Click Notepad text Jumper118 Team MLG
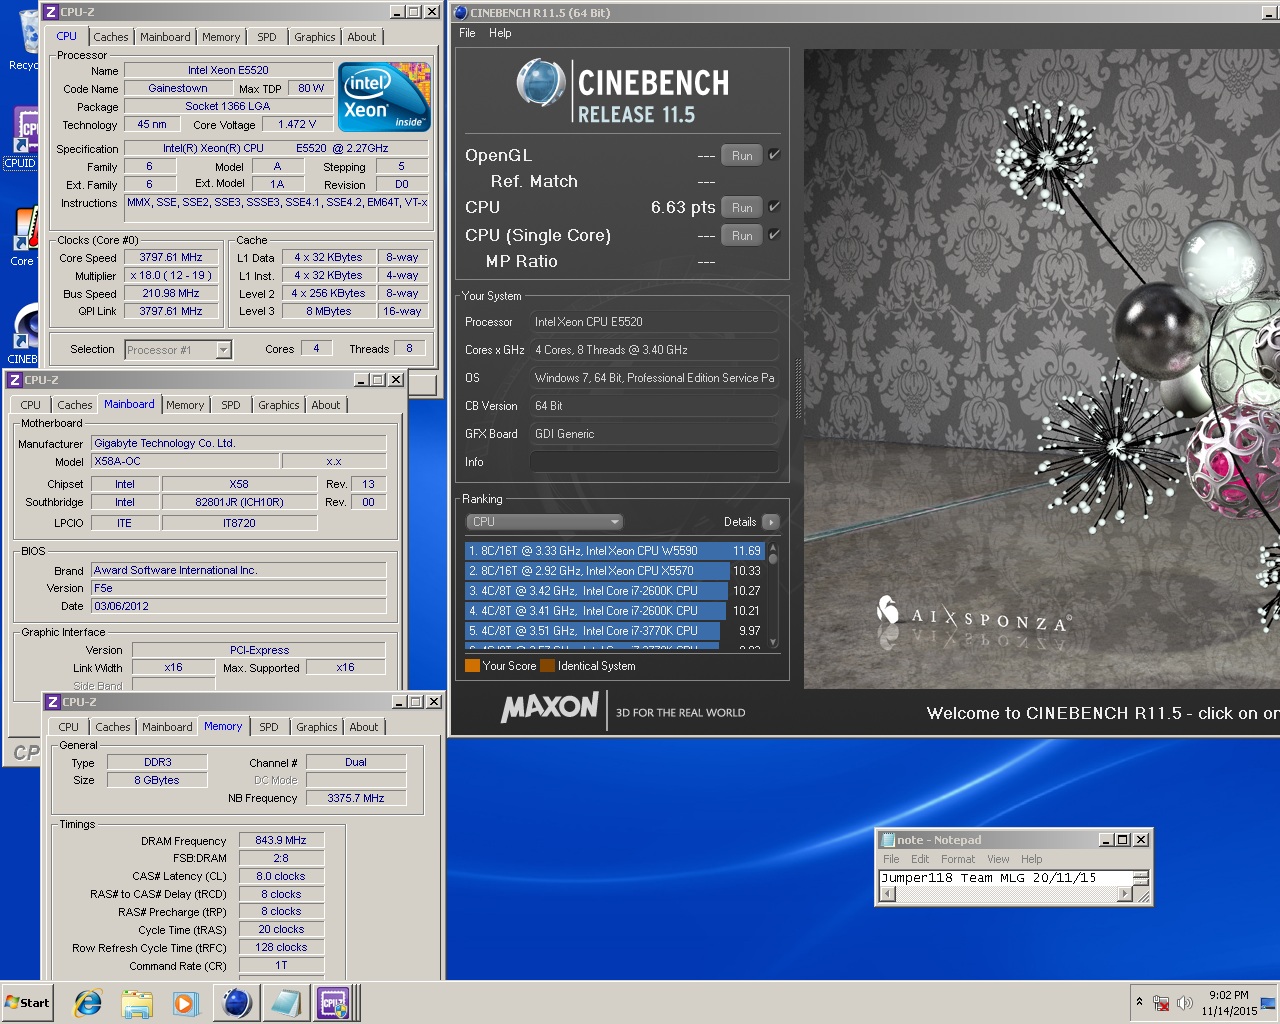This screenshot has width=1280, height=1024. [953, 878]
